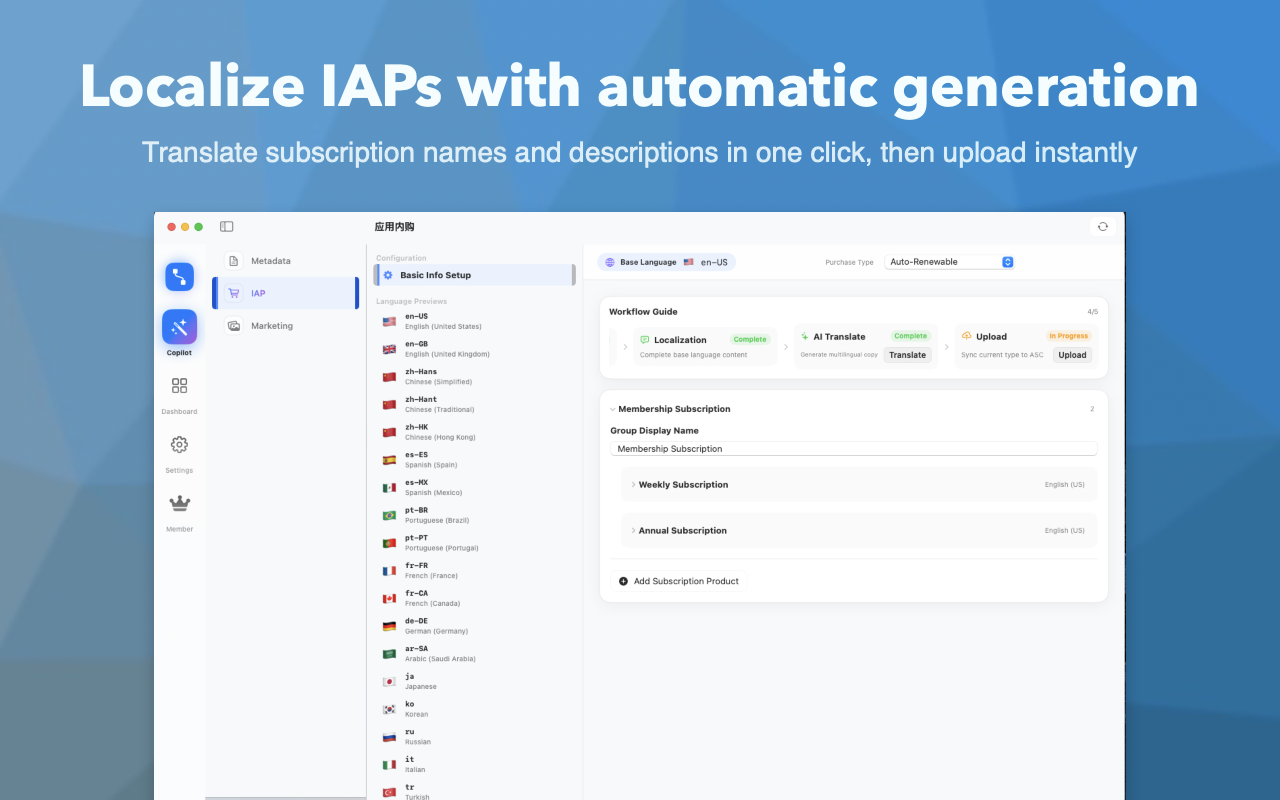The image size is (1280, 800).
Task: Click the Metadata document icon
Action: click(x=233, y=260)
